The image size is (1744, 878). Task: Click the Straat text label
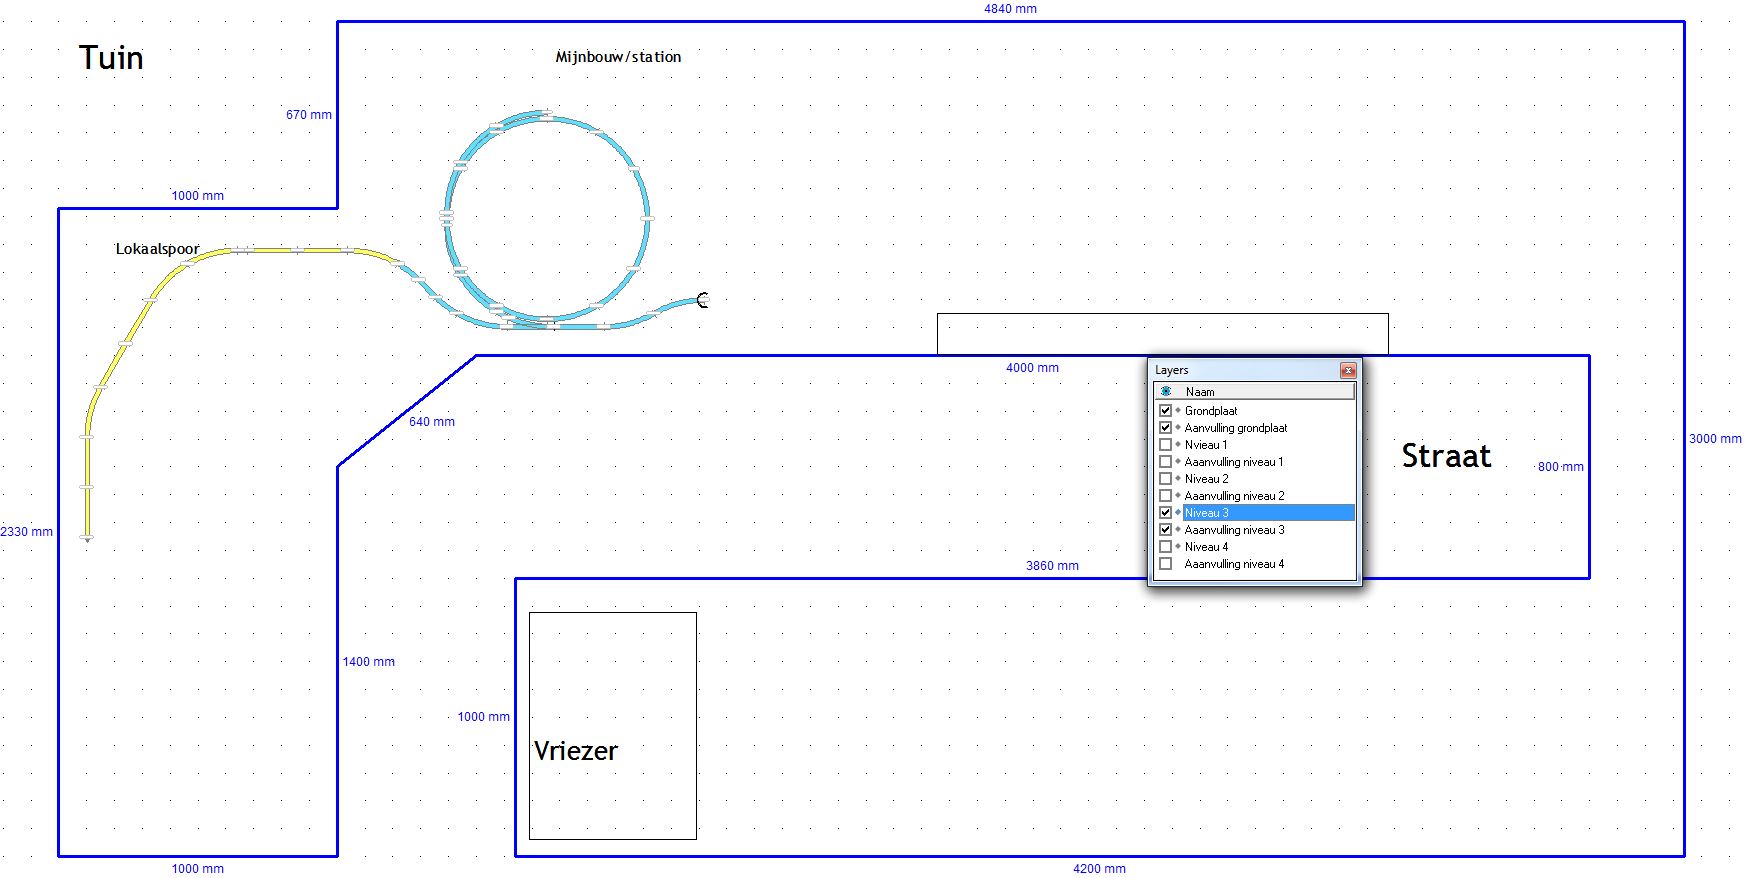point(1446,456)
